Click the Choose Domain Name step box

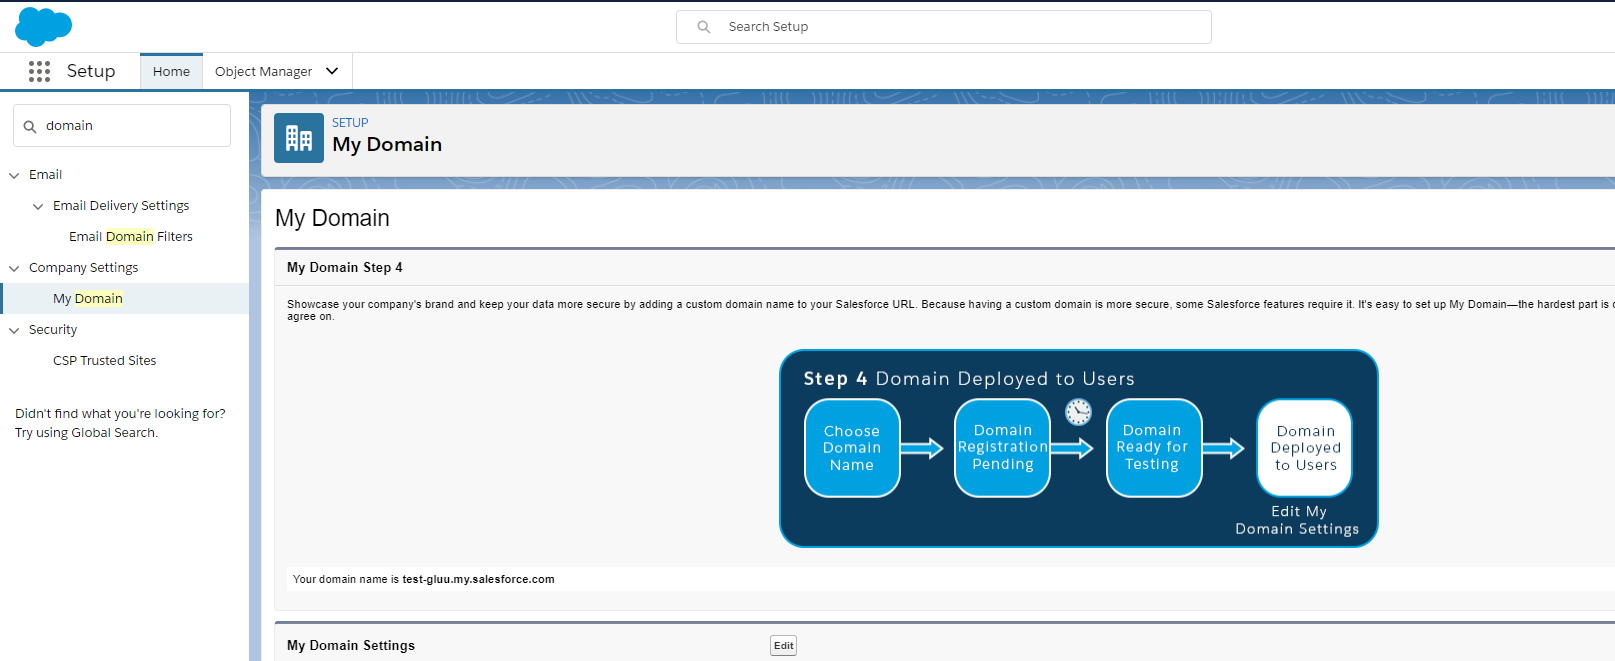pos(852,448)
